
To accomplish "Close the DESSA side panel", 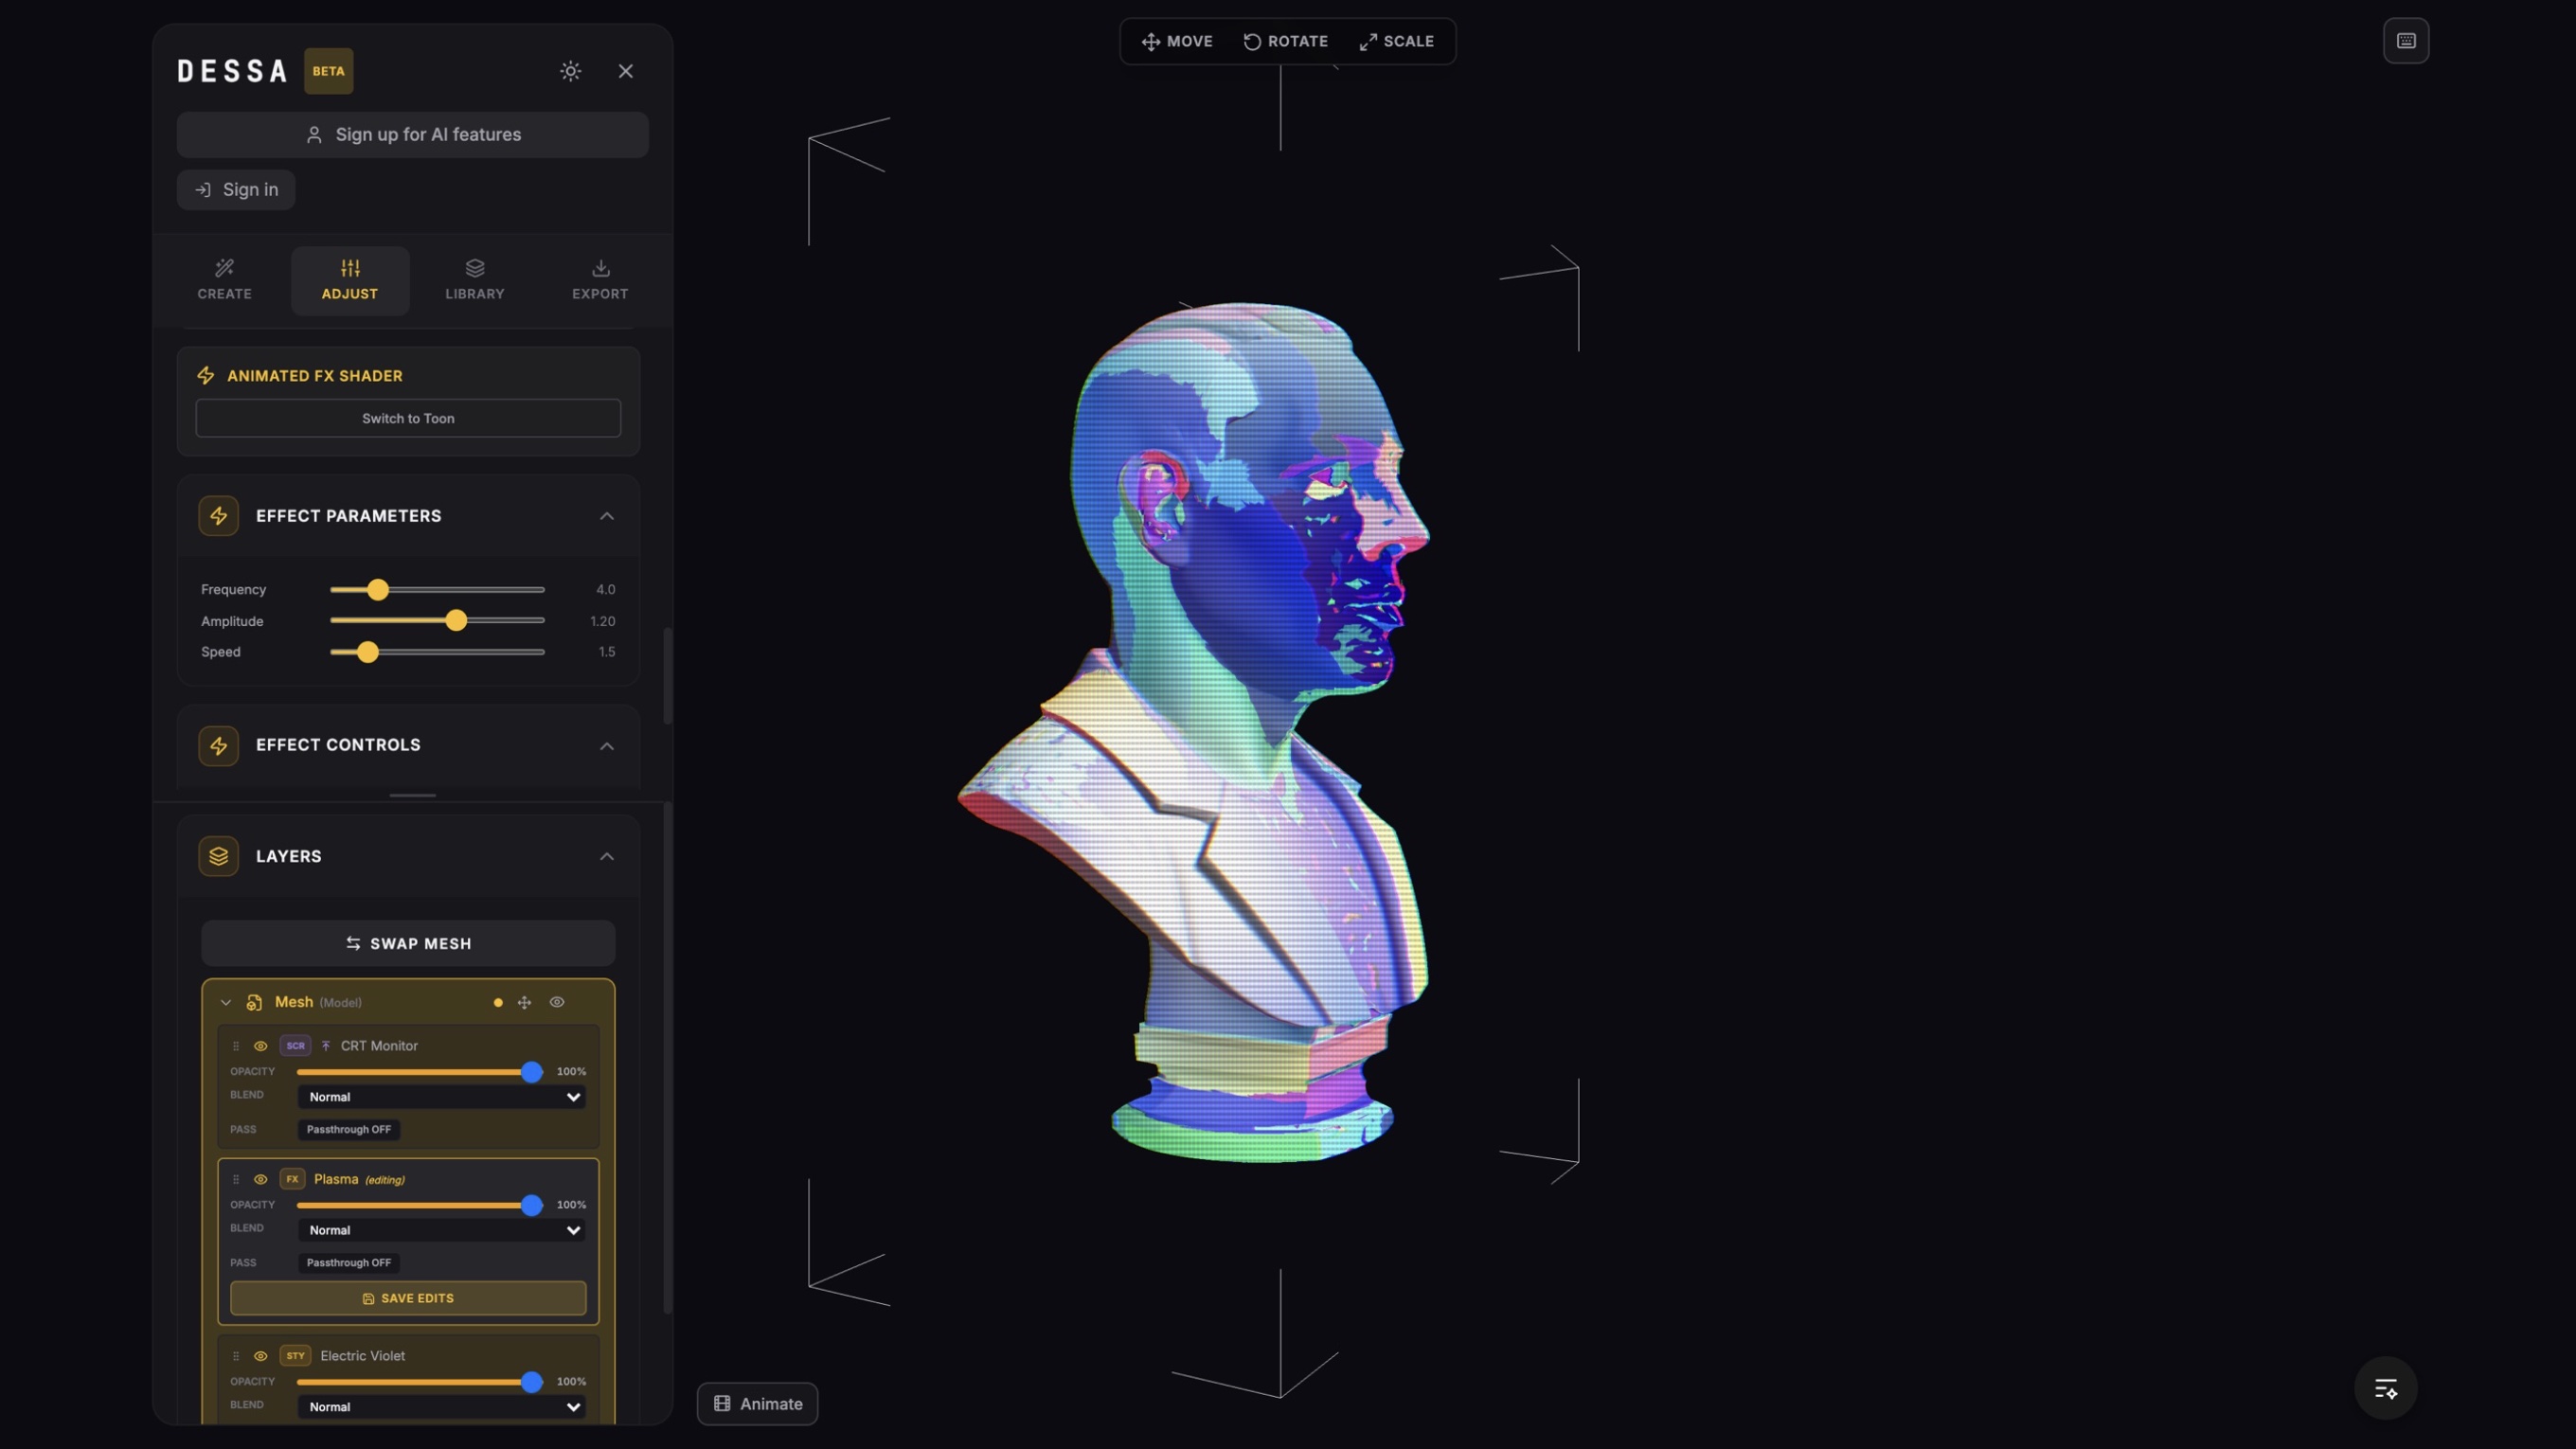I will (x=626, y=71).
